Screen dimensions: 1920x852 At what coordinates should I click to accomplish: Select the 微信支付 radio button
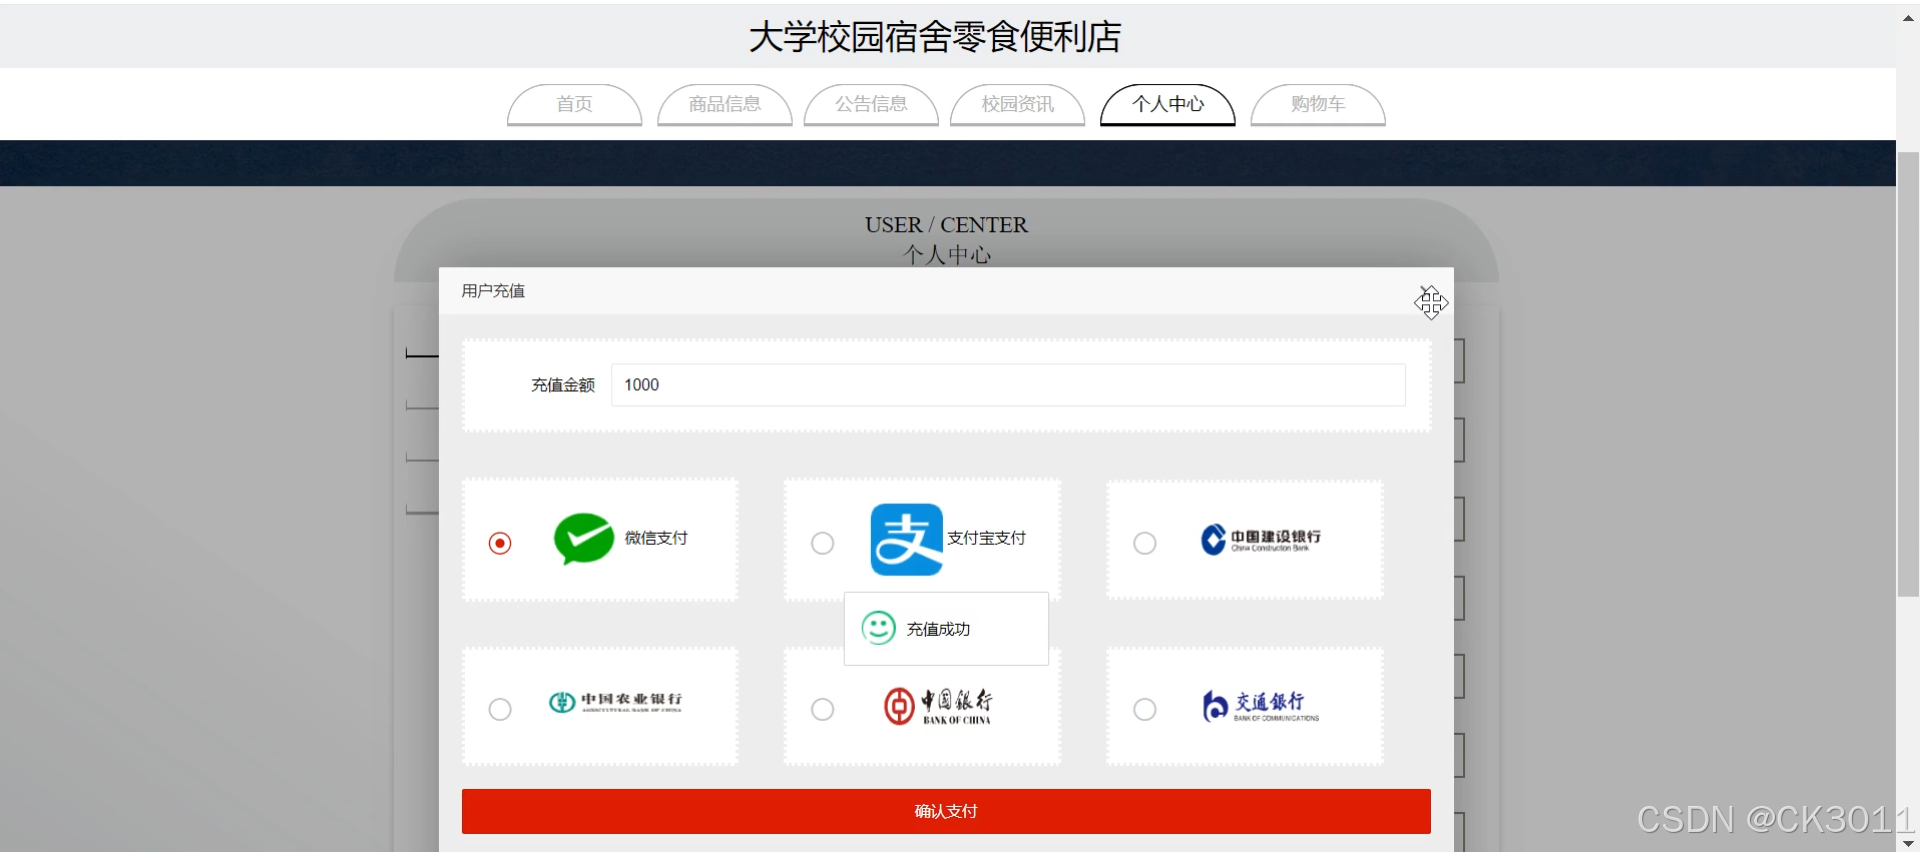[x=500, y=543]
